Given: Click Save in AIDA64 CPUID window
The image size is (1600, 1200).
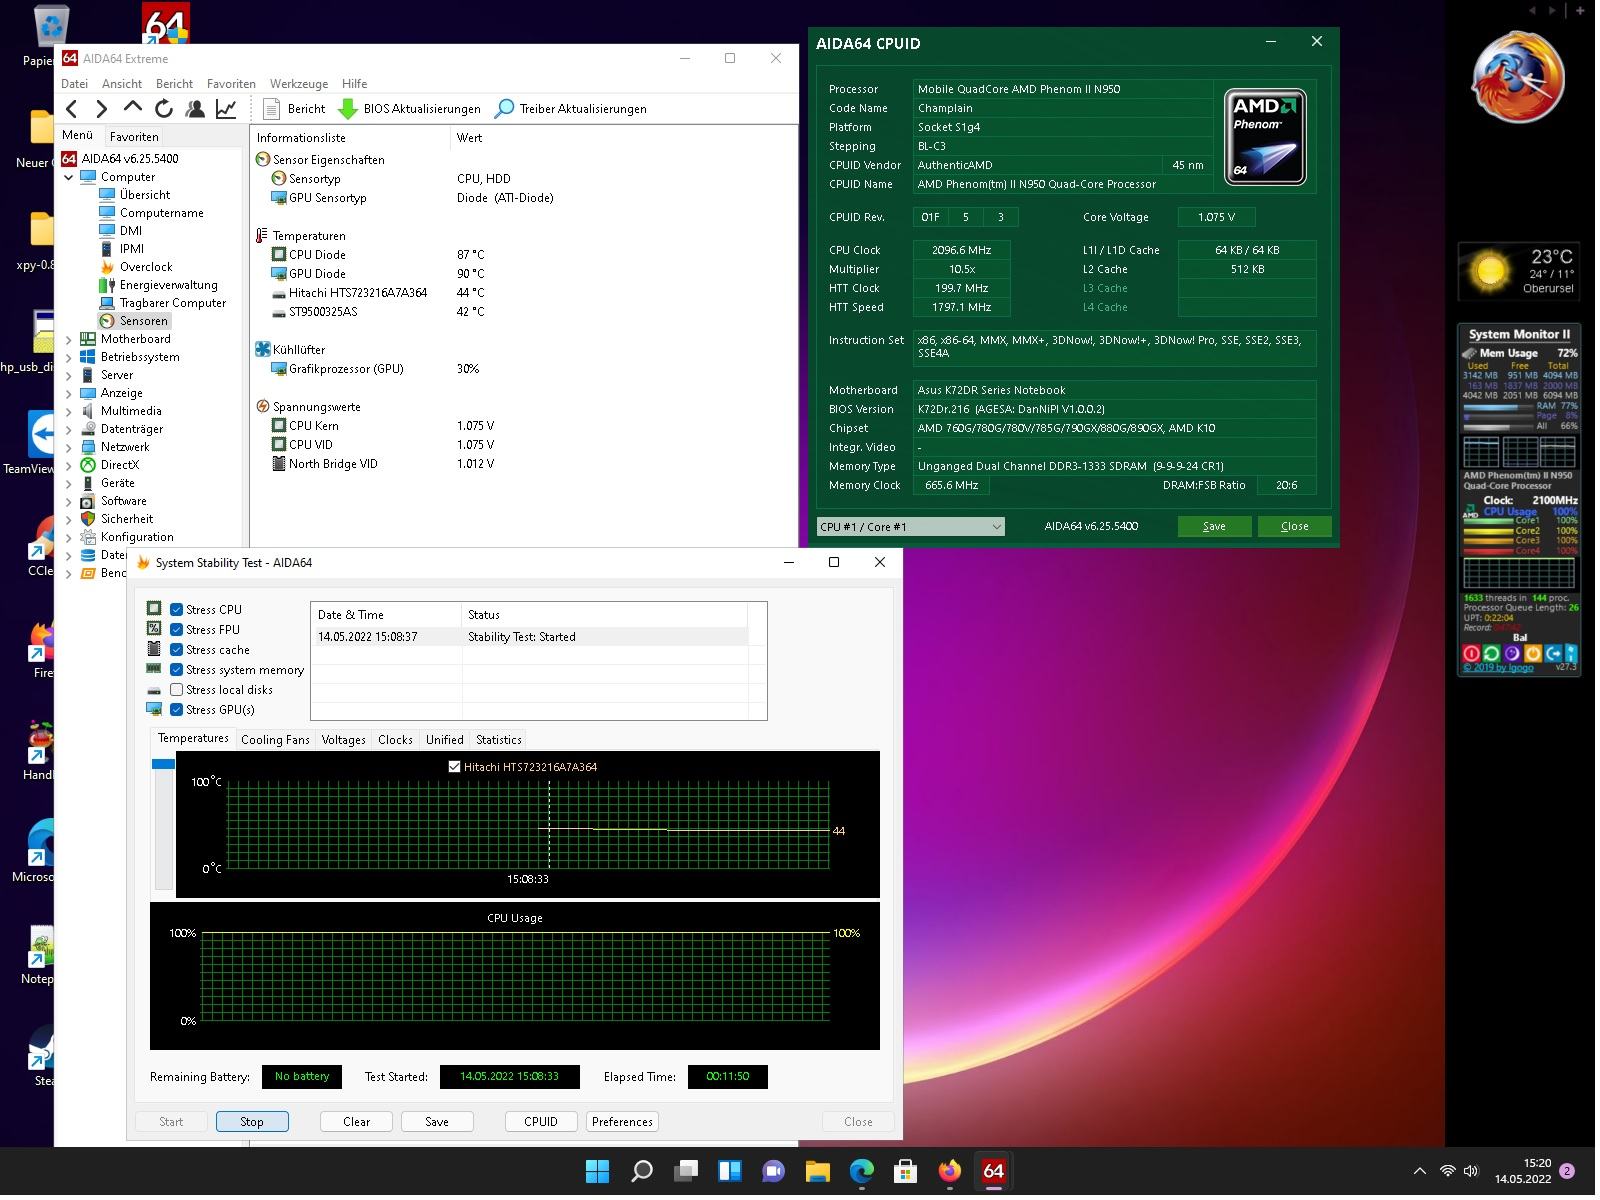Looking at the screenshot, I should click(x=1214, y=526).
